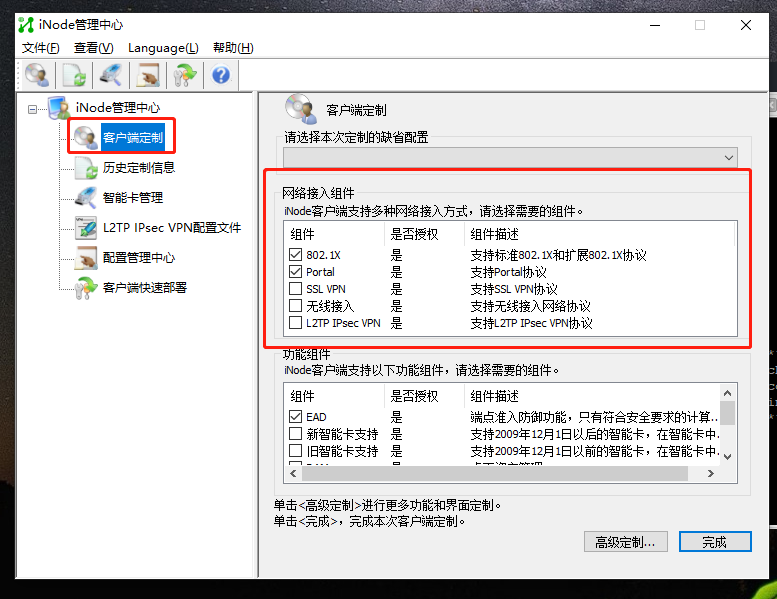Screen dimensions: 777x599
Task: Open the Language(L) menu
Action: click(x=163, y=48)
